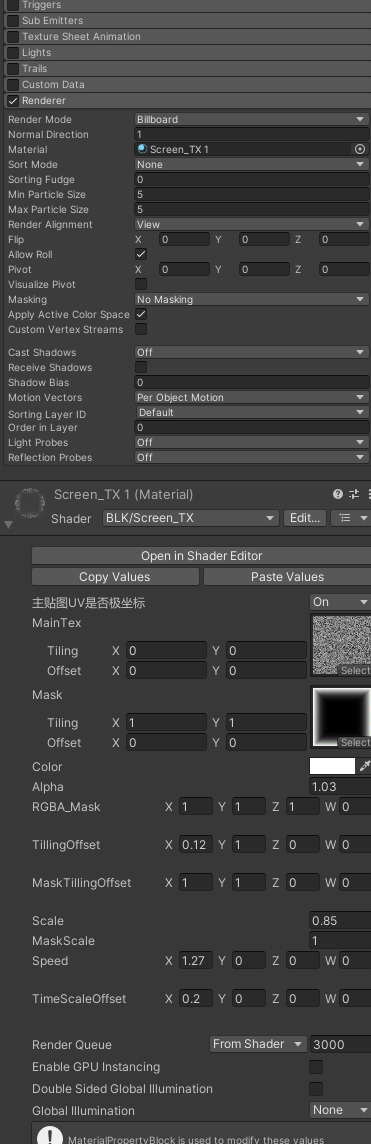
Task: Open the Sort Mode dropdown
Action: click(x=251, y=164)
